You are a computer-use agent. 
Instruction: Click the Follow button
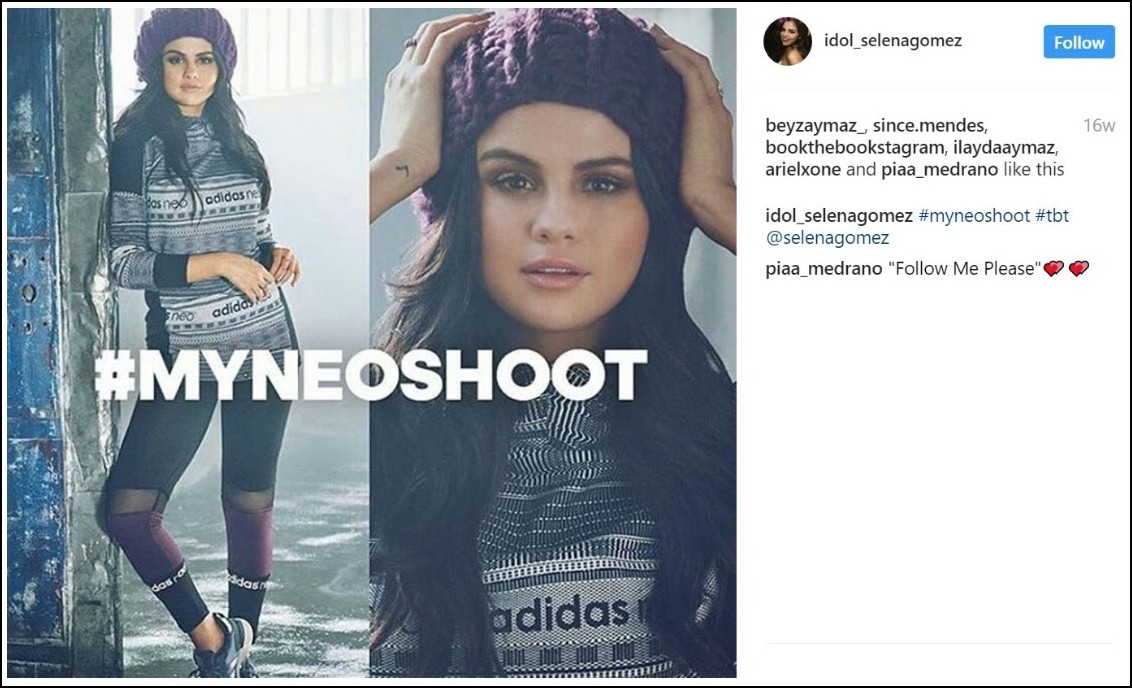click(1079, 42)
